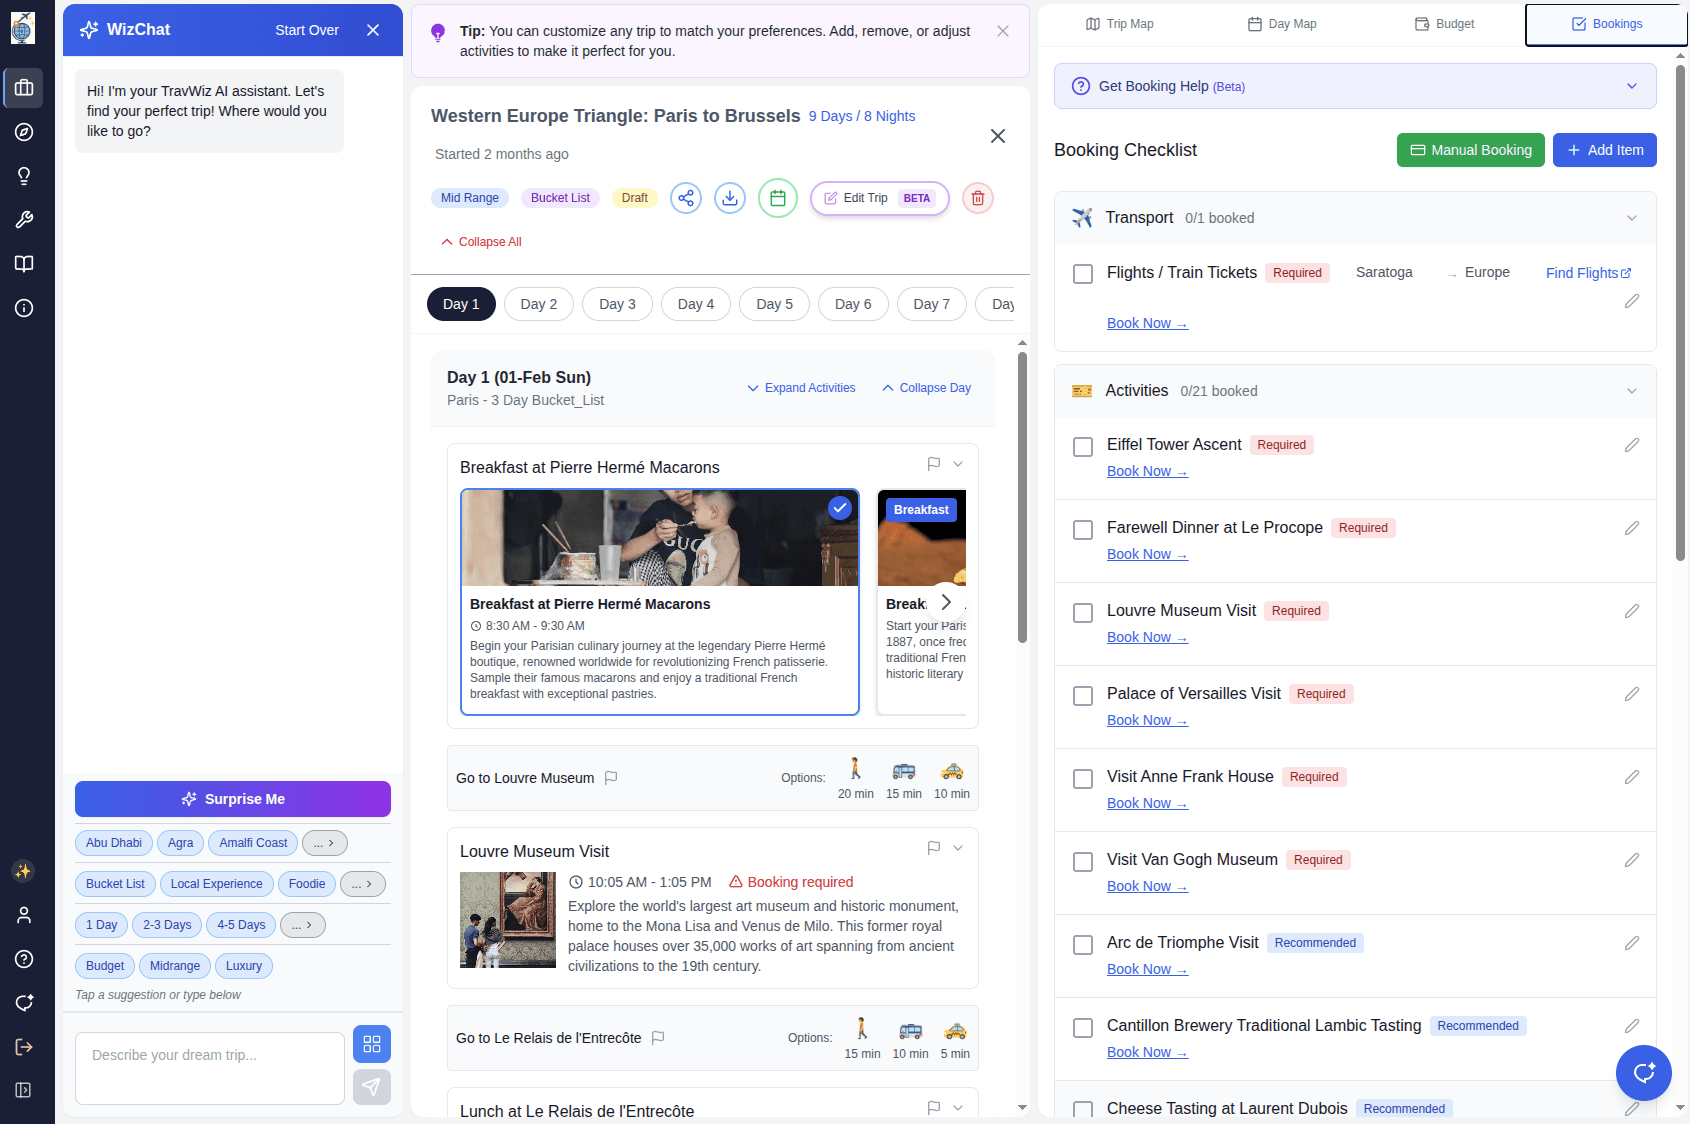The image size is (1690, 1124).
Task: Open the green calendar export icon
Action: 778,198
